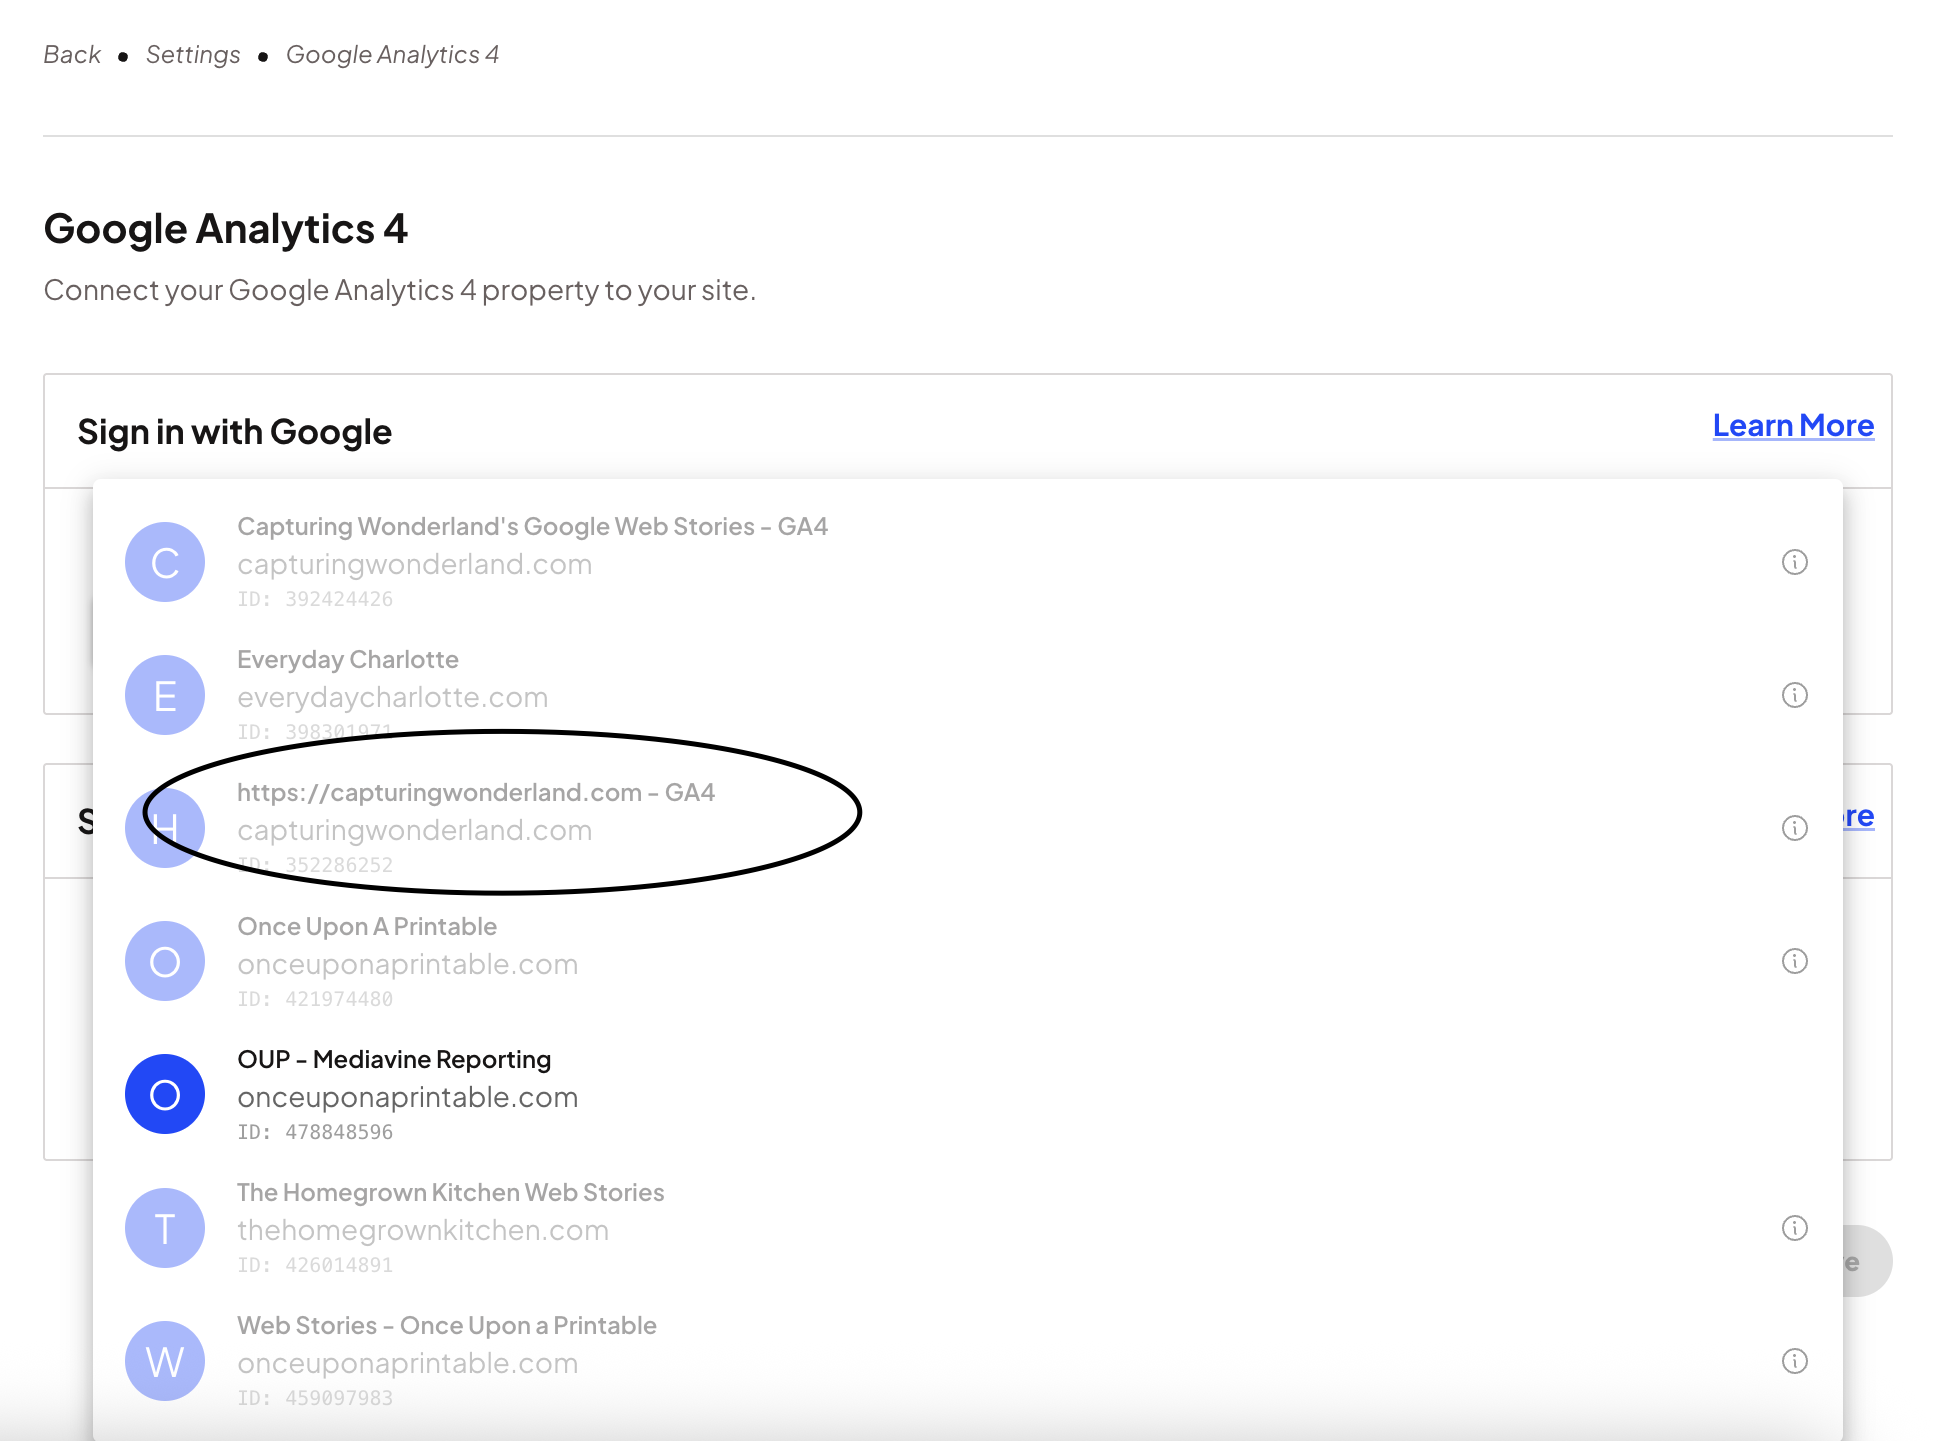1940x1441 pixels.
Task: Pick Web Stories - Once Upon a Printable
Action: point(446,1326)
